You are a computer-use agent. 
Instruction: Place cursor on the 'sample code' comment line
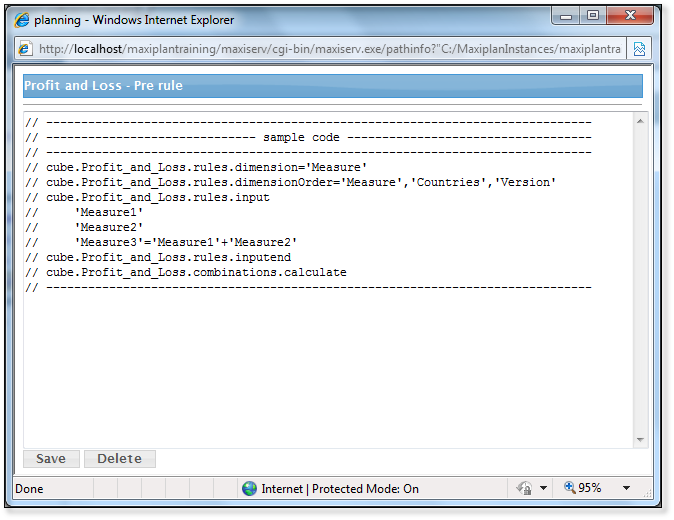300,137
